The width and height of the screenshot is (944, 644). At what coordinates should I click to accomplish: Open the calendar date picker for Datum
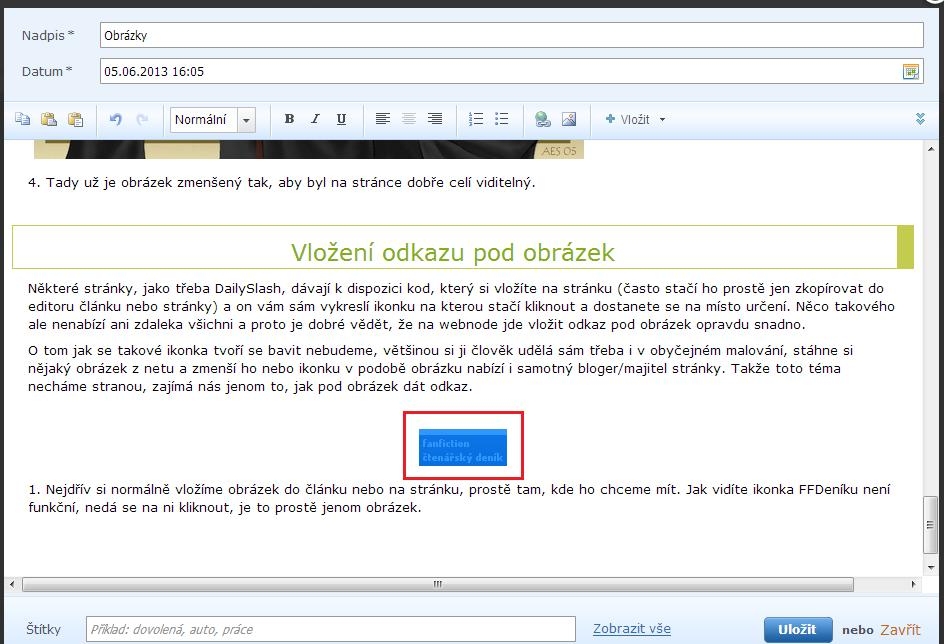[910, 71]
